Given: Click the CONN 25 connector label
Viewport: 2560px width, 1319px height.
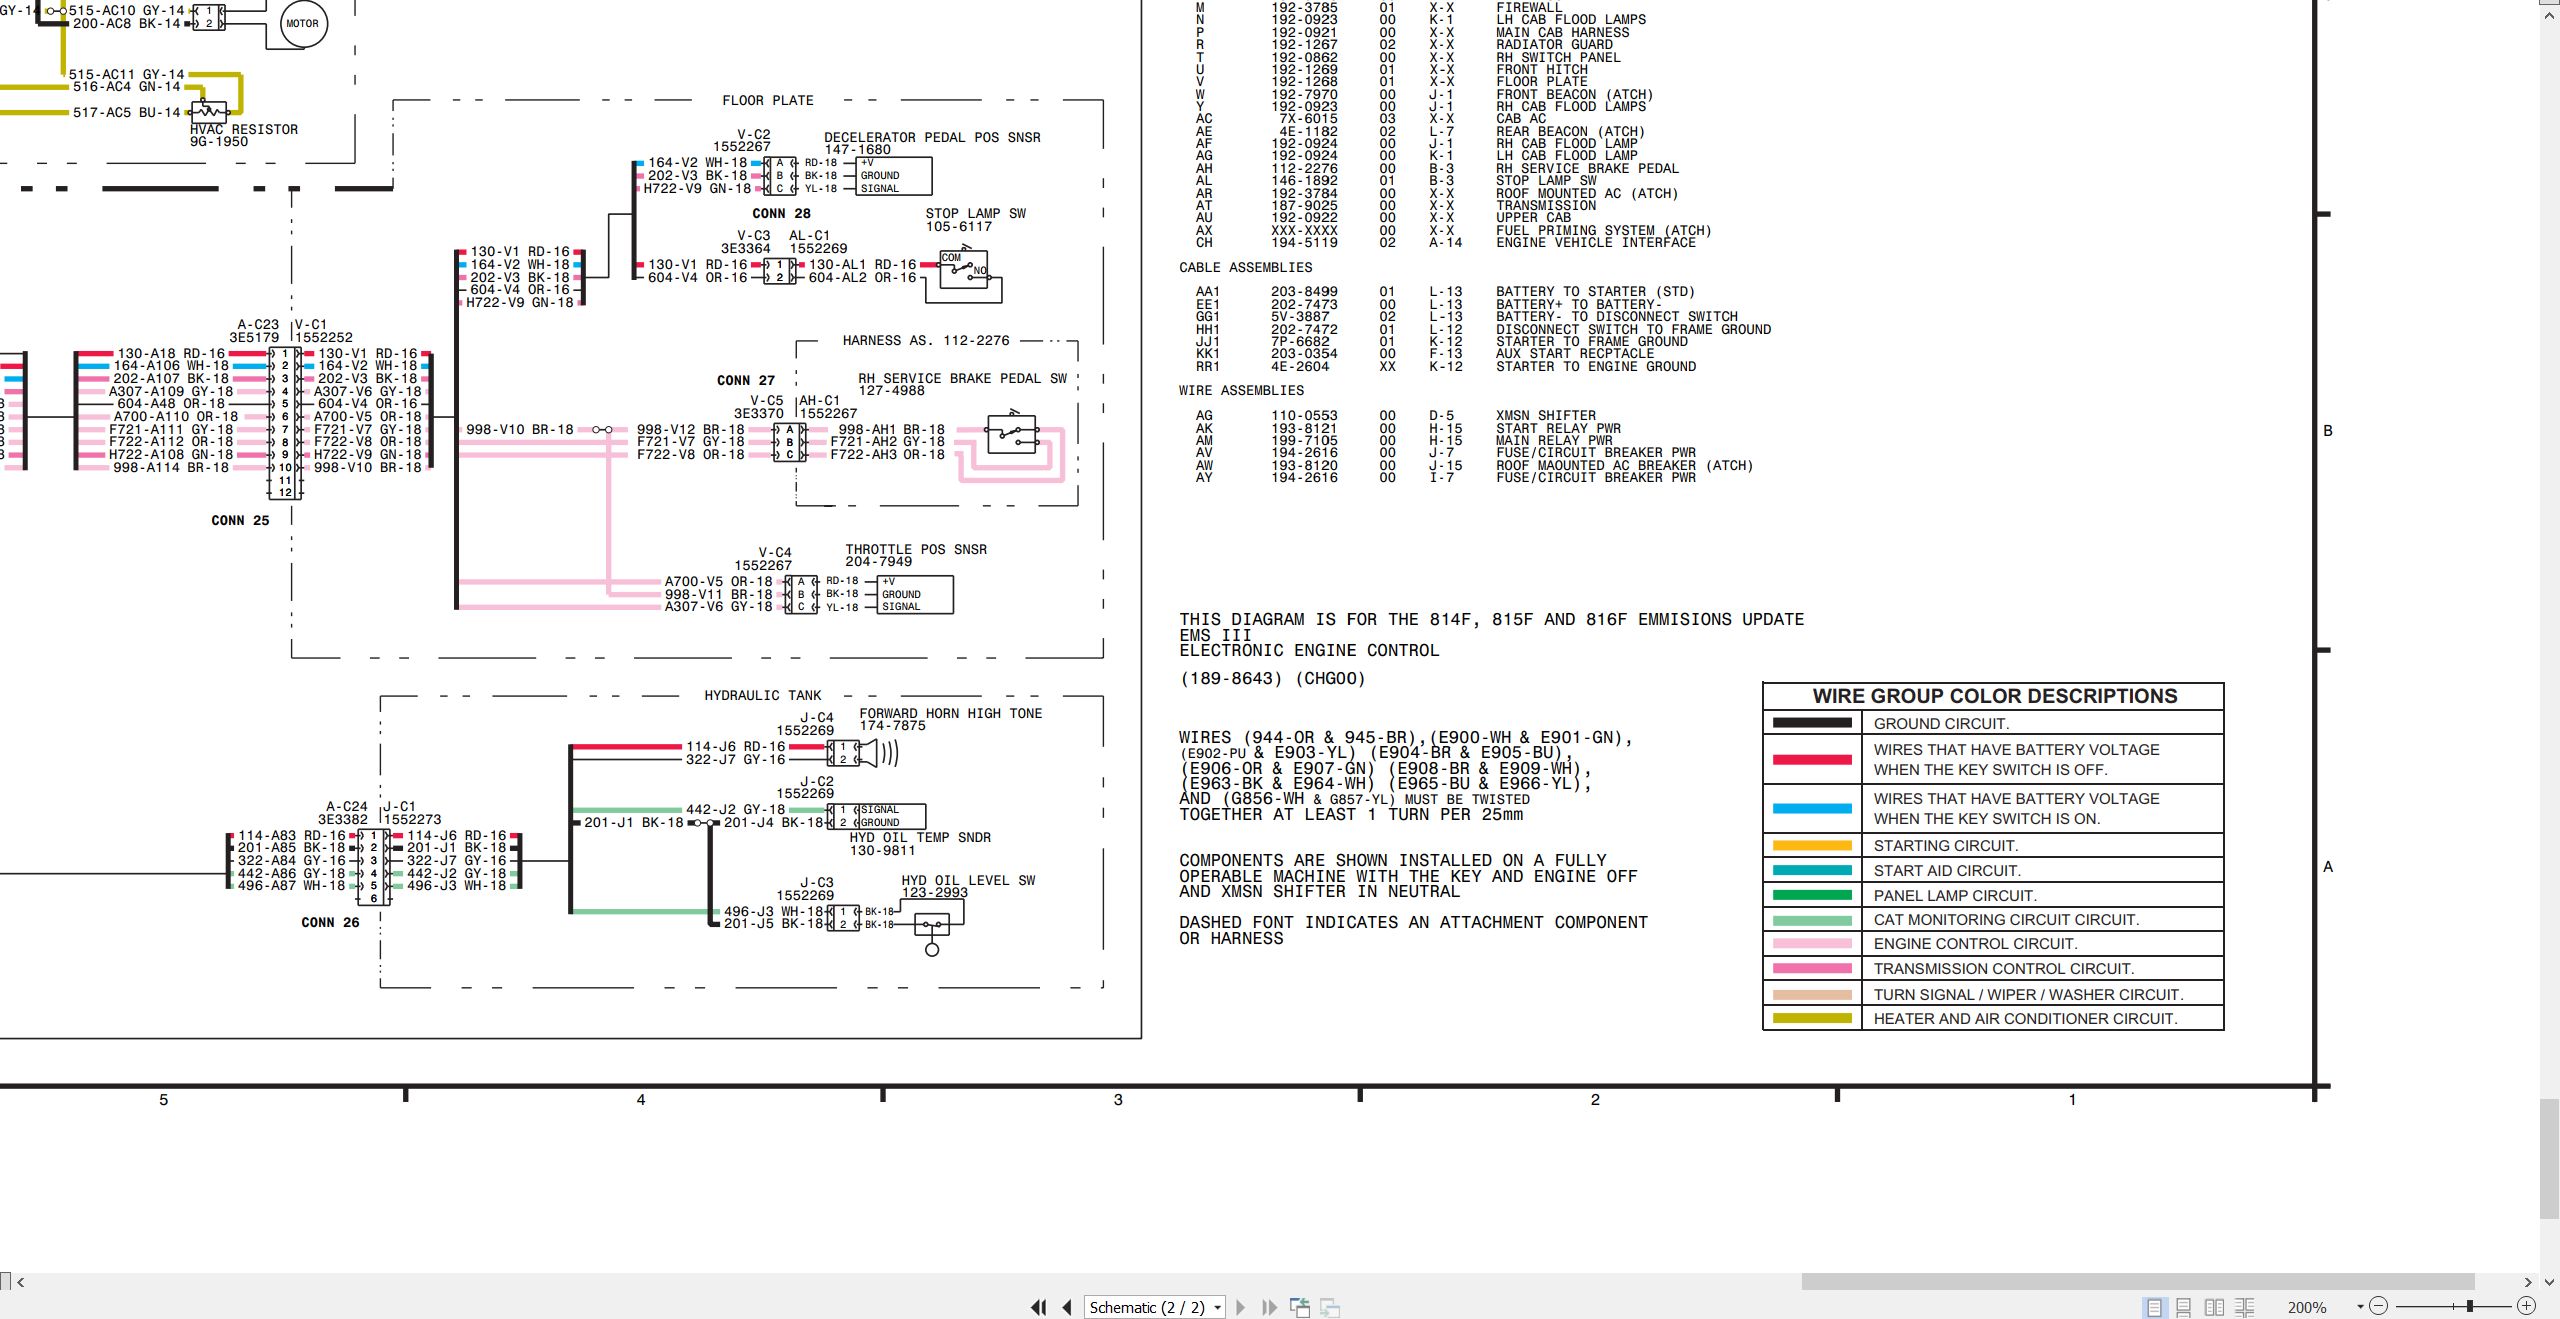Looking at the screenshot, I should [x=240, y=520].
